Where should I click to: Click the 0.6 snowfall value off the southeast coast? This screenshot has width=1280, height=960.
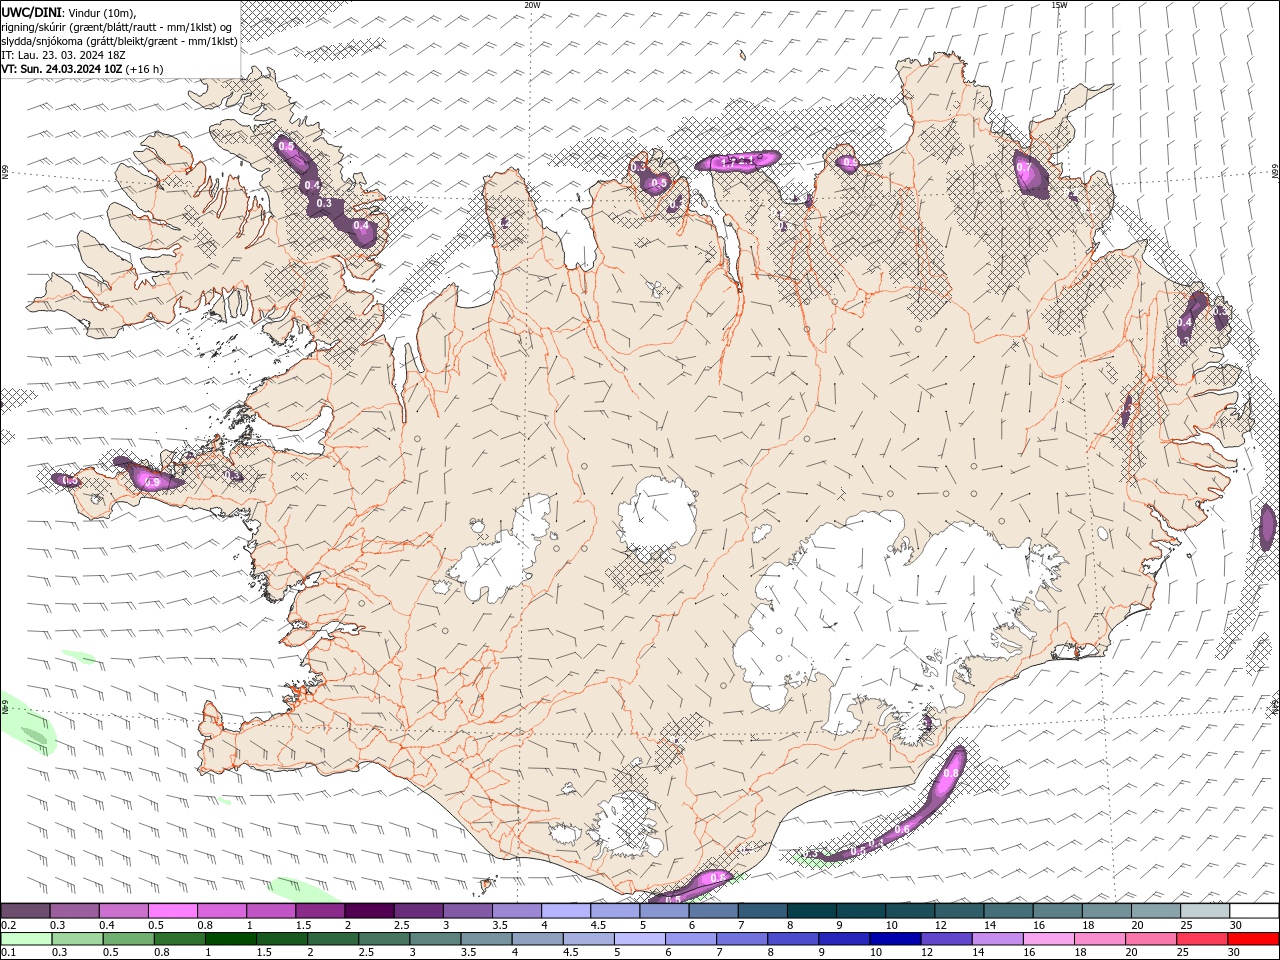[901, 829]
